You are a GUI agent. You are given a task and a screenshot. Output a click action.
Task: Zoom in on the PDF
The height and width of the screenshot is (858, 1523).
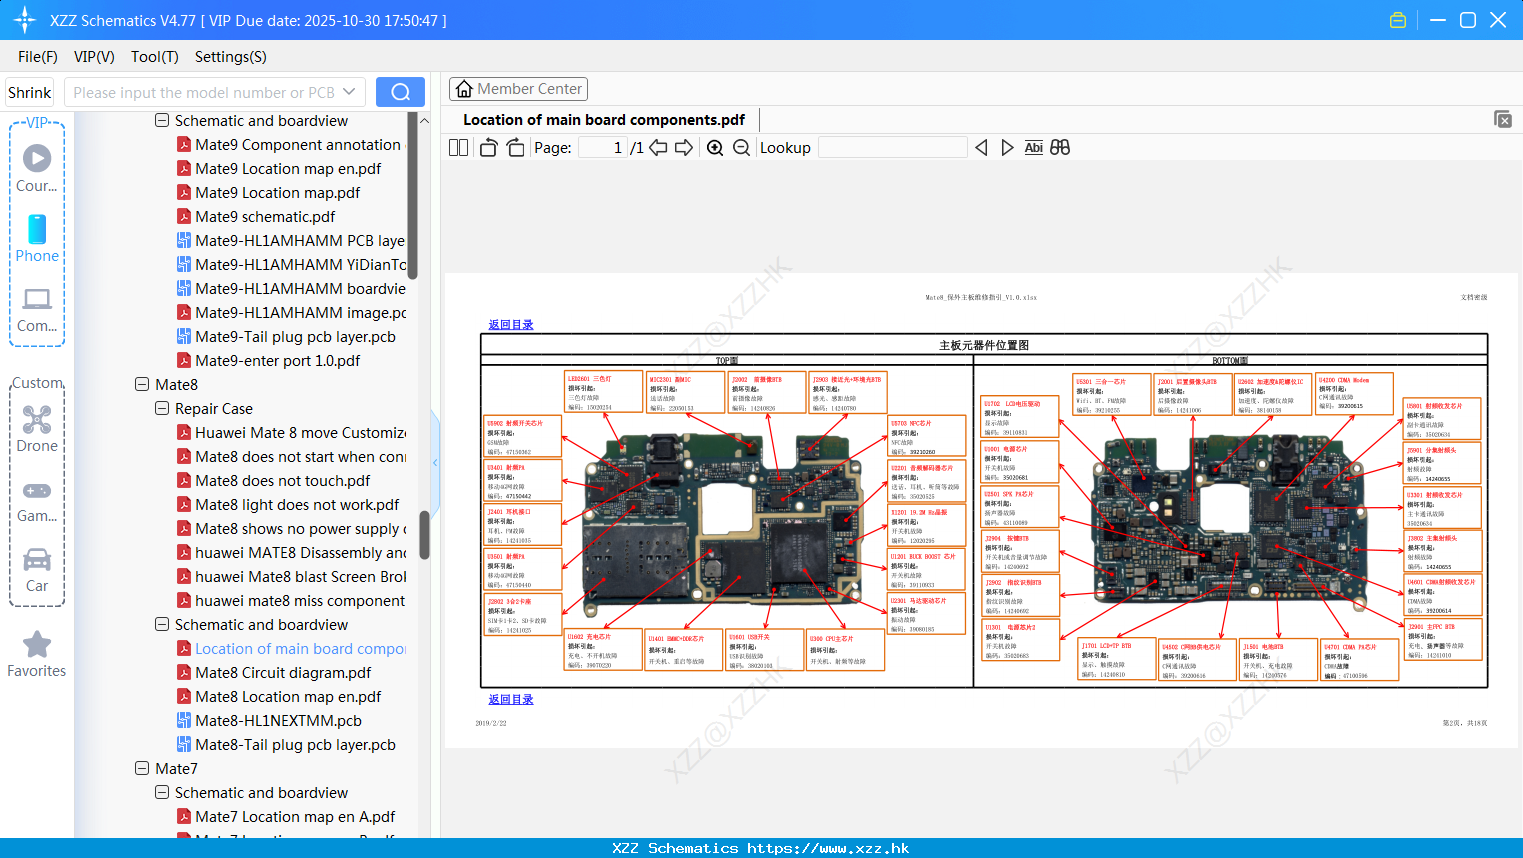point(715,148)
